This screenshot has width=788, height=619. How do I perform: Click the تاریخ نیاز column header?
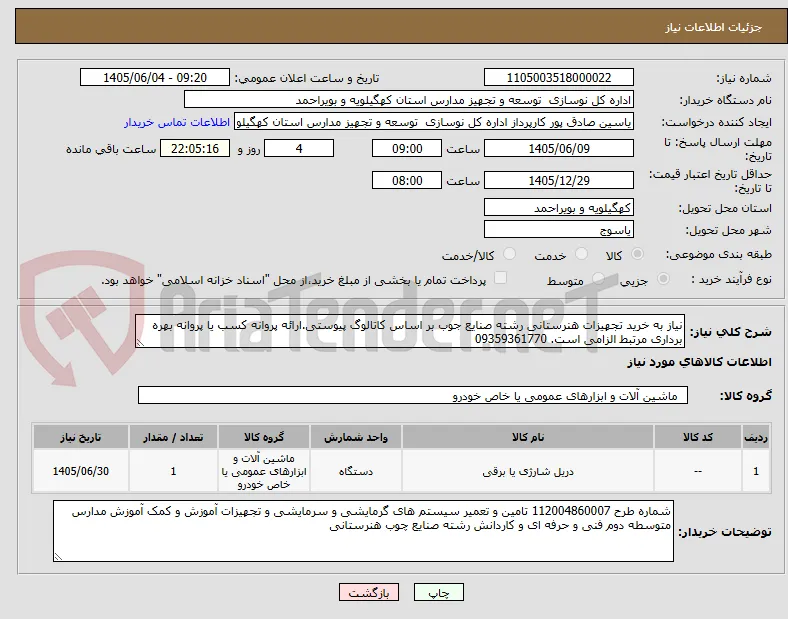pos(81,437)
